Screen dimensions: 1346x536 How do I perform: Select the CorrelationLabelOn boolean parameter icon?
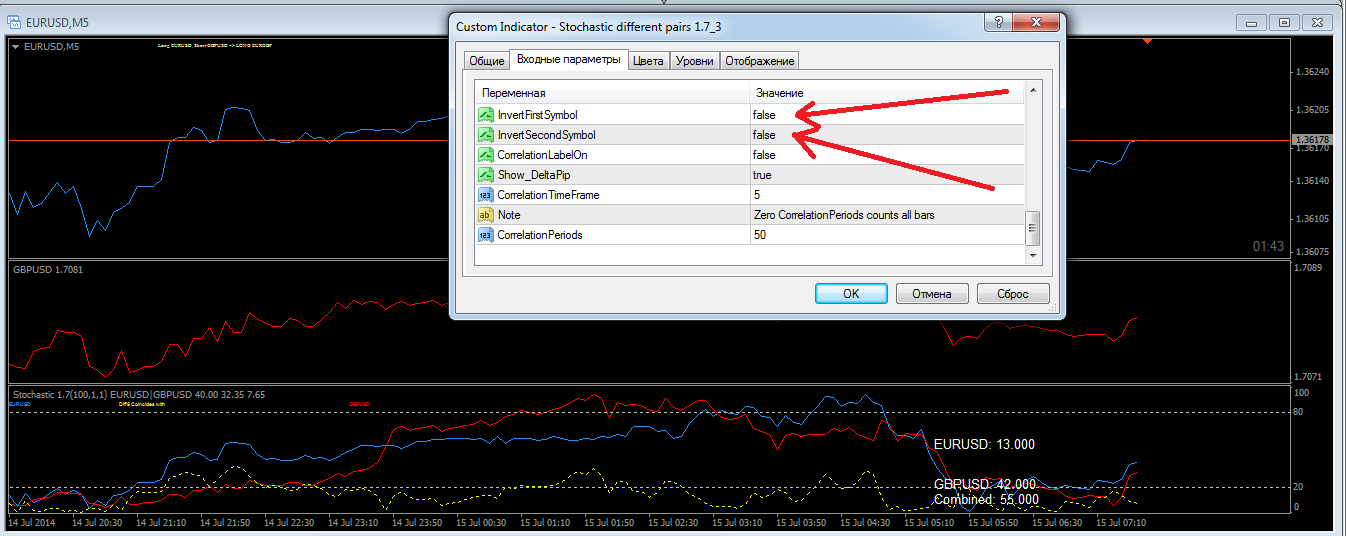486,155
